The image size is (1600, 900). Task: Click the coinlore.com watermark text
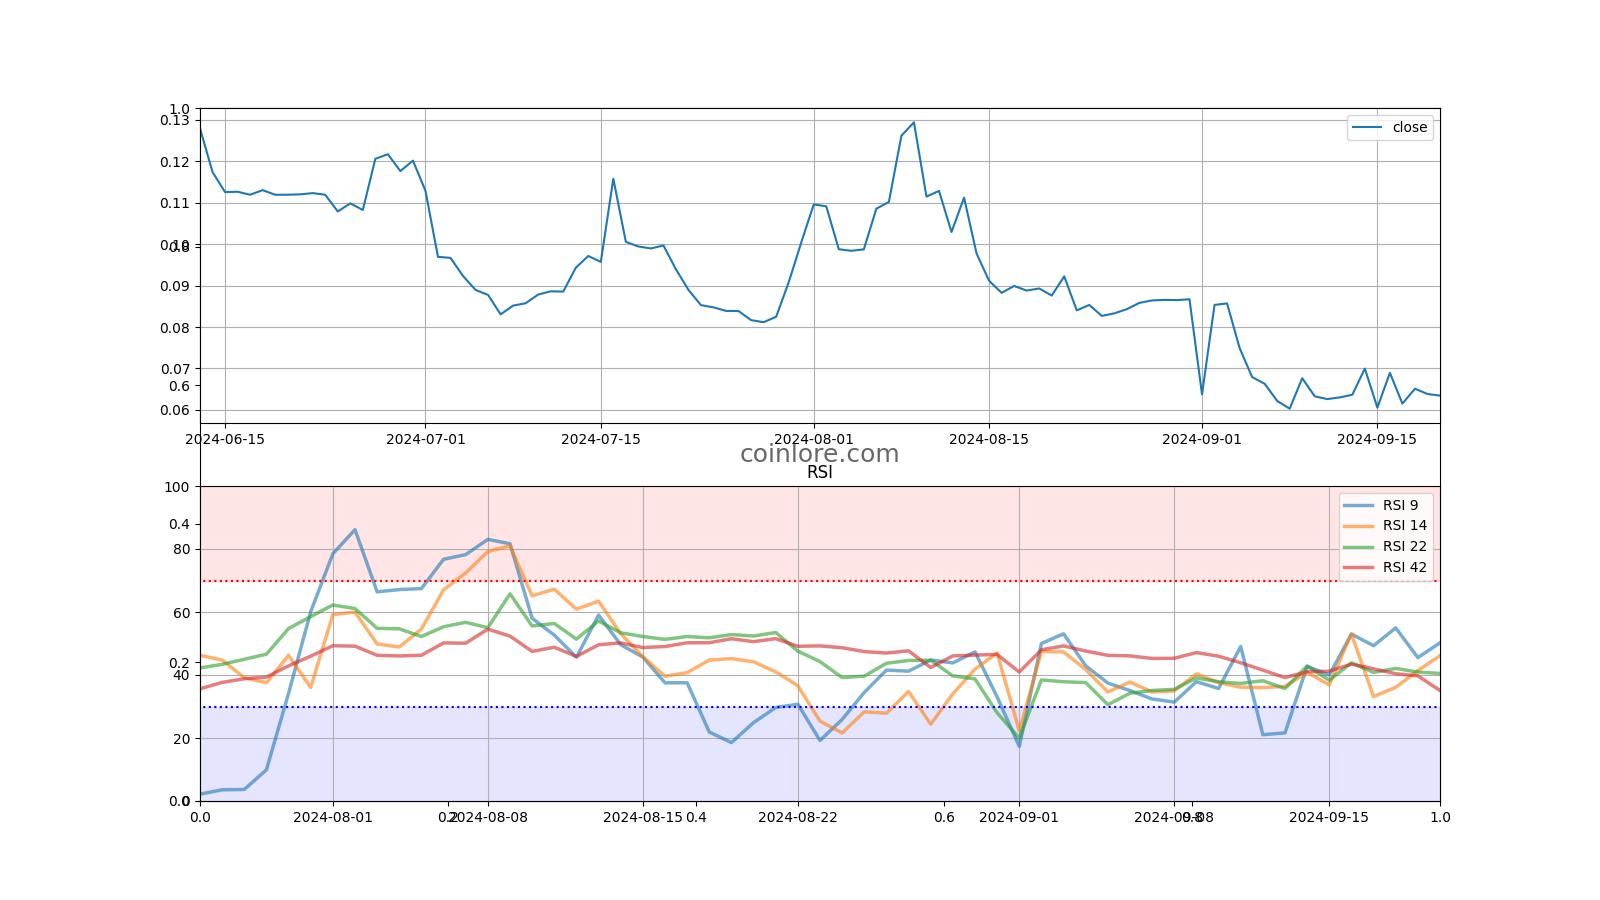[819, 454]
